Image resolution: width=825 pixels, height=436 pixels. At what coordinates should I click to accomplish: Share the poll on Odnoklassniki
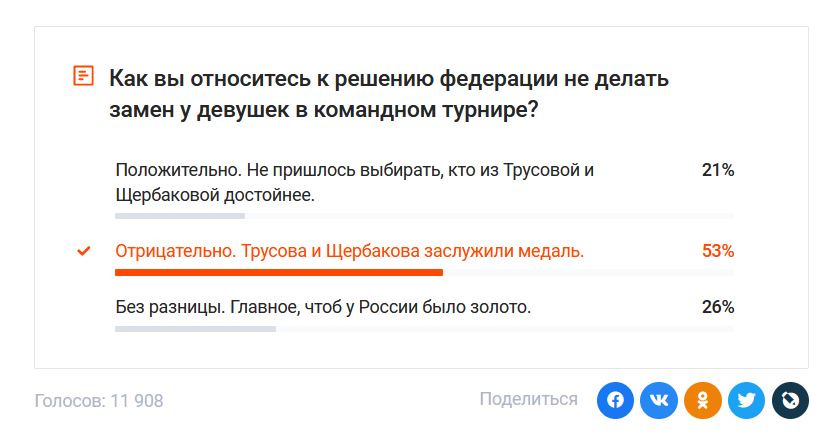tap(703, 401)
